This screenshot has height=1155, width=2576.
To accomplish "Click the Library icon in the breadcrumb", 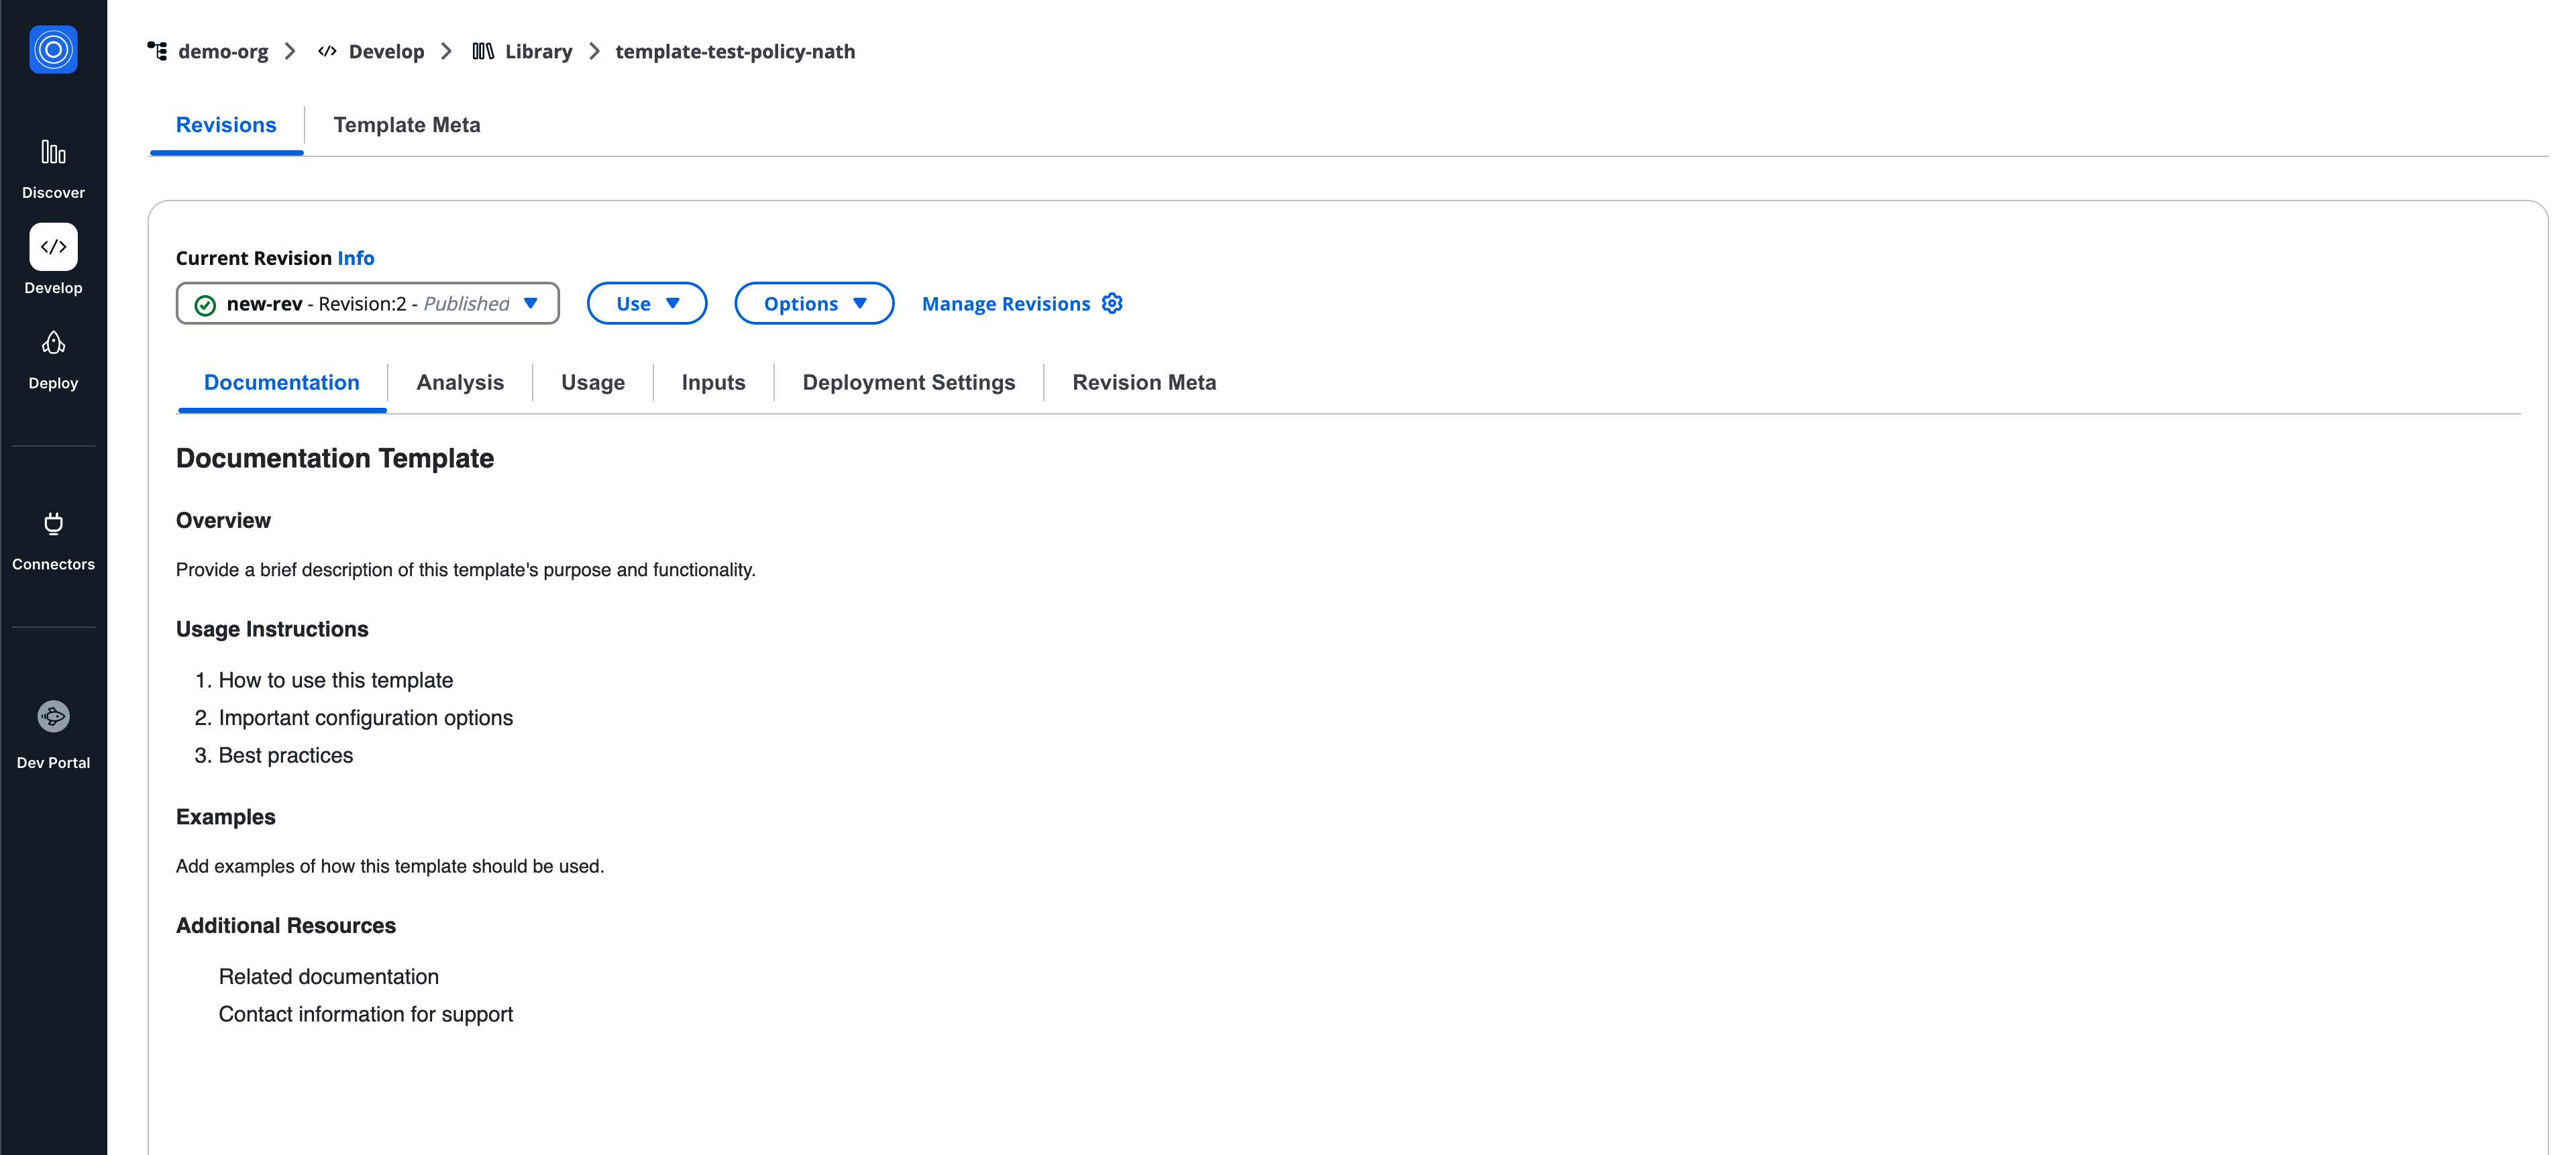I will click(x=483, y=51).
